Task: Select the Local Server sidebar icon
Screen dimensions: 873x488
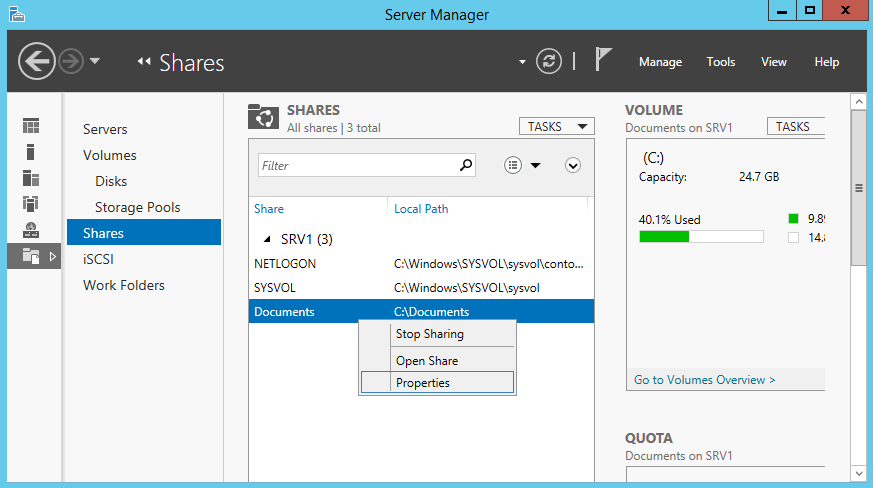Action: (x=31, y=152)
